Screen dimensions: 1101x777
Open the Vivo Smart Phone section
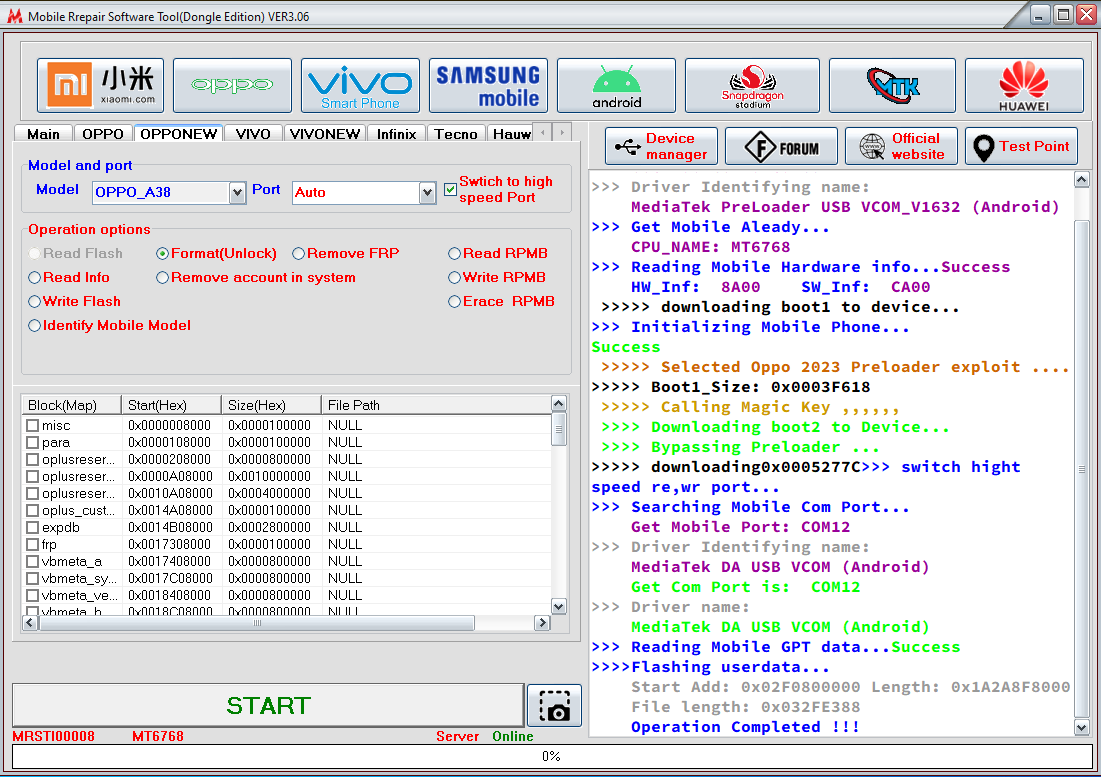[x=360, y=86]
